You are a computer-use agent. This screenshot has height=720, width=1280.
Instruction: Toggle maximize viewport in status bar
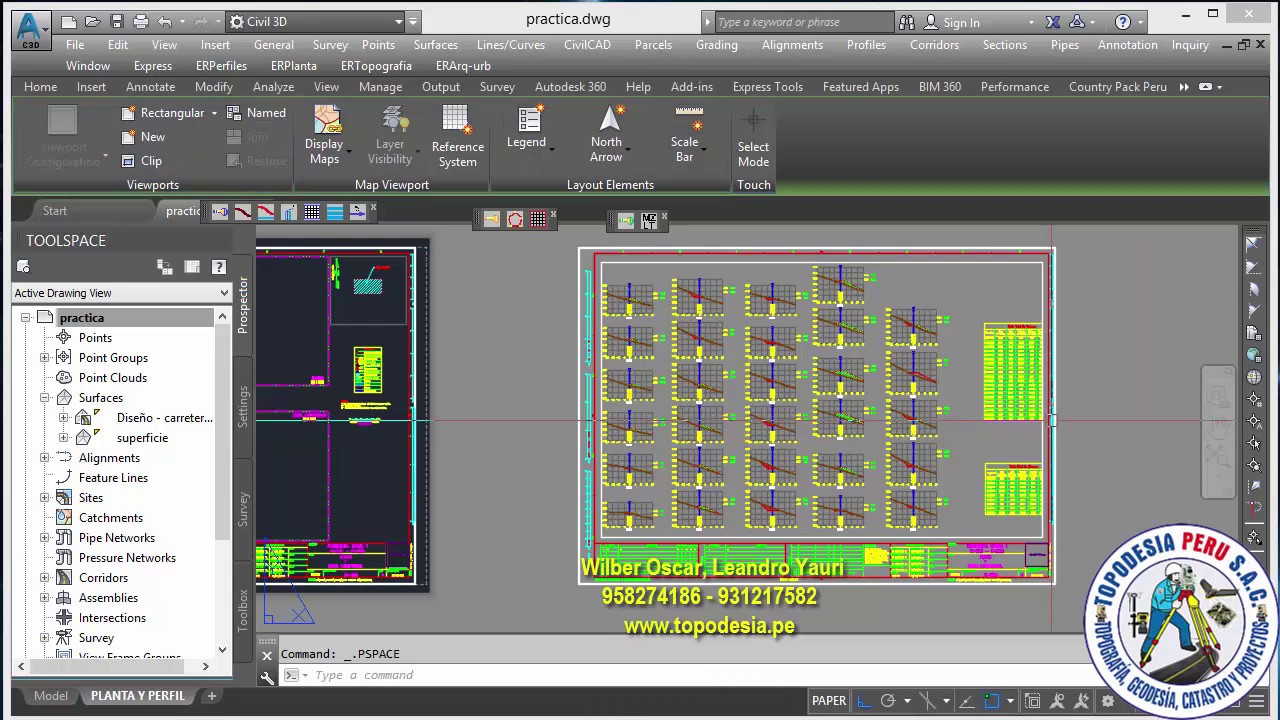point(1033,701)
